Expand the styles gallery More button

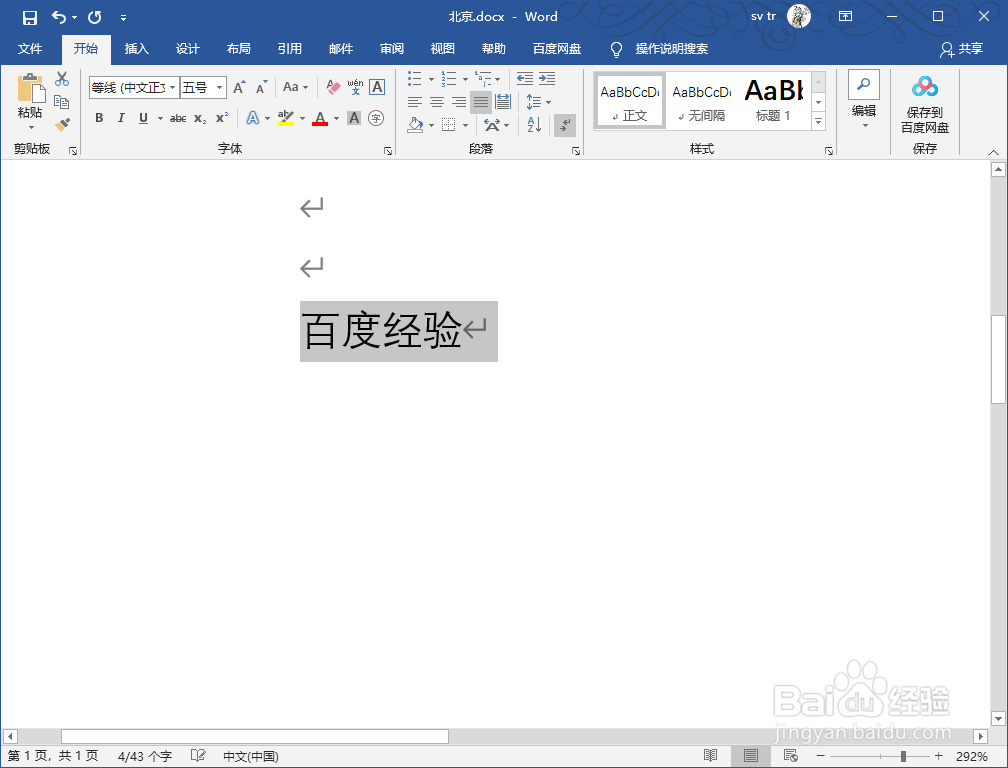click(818, 121)
